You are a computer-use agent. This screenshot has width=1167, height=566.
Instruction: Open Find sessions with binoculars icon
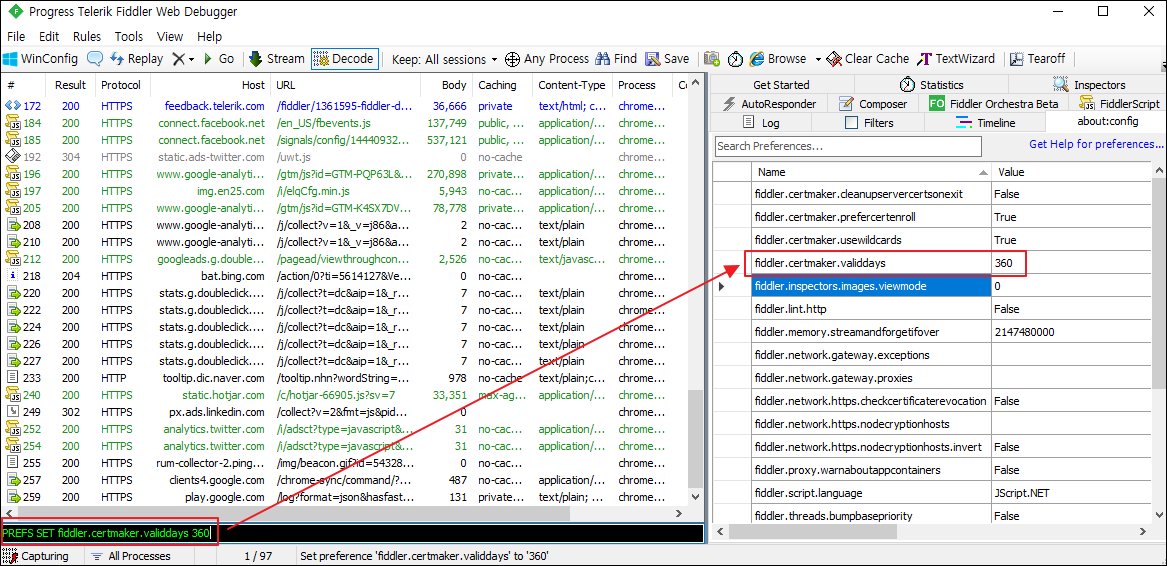(615, 59)
